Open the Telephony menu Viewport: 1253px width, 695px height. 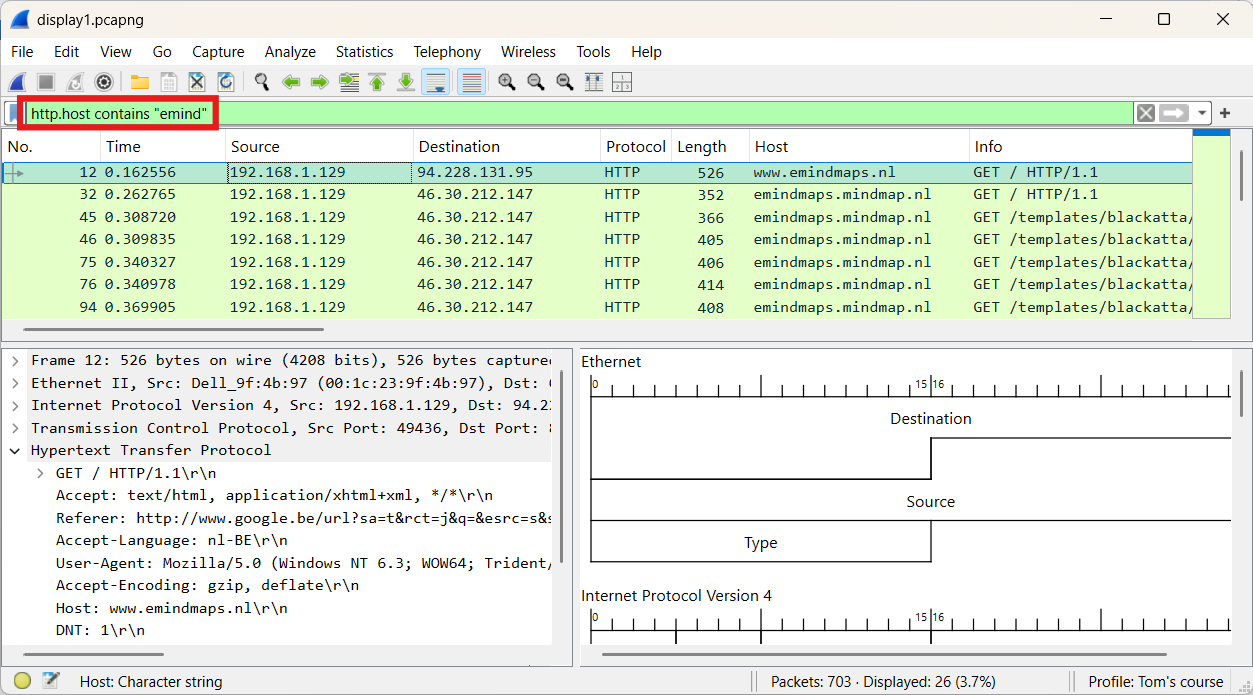447,52
